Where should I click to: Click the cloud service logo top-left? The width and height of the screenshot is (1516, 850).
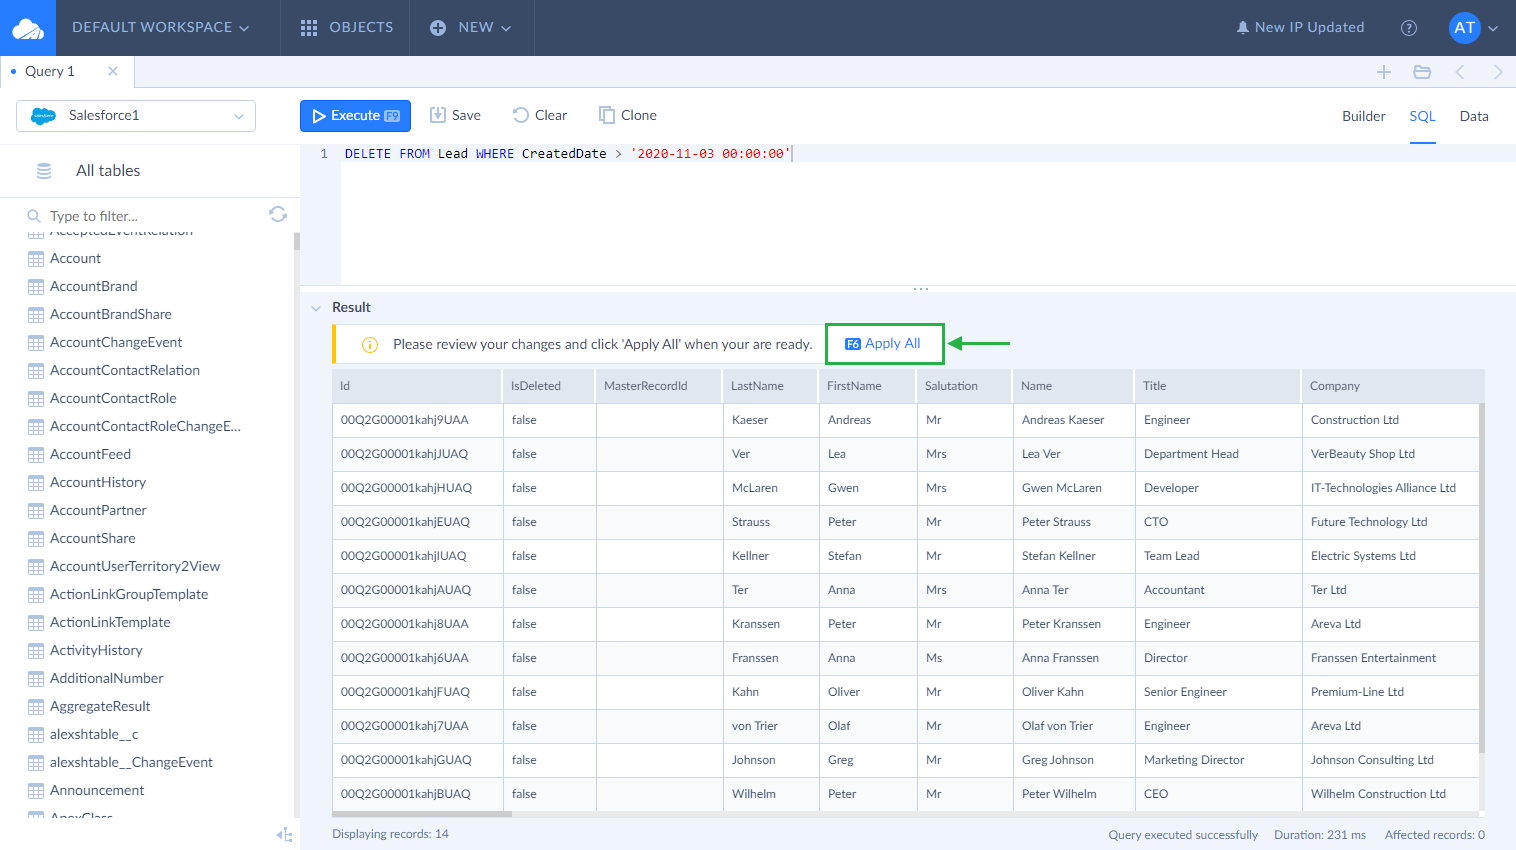[x=27, y=27]
